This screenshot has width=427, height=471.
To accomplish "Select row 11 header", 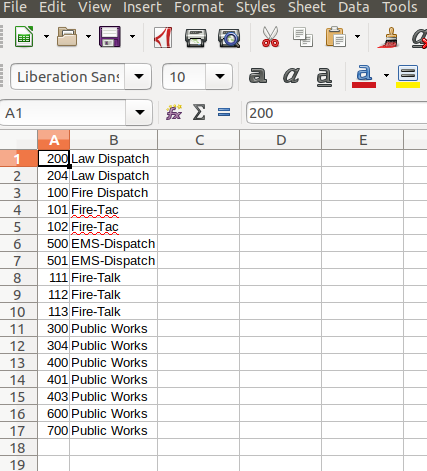I will (x=18, y=329).
